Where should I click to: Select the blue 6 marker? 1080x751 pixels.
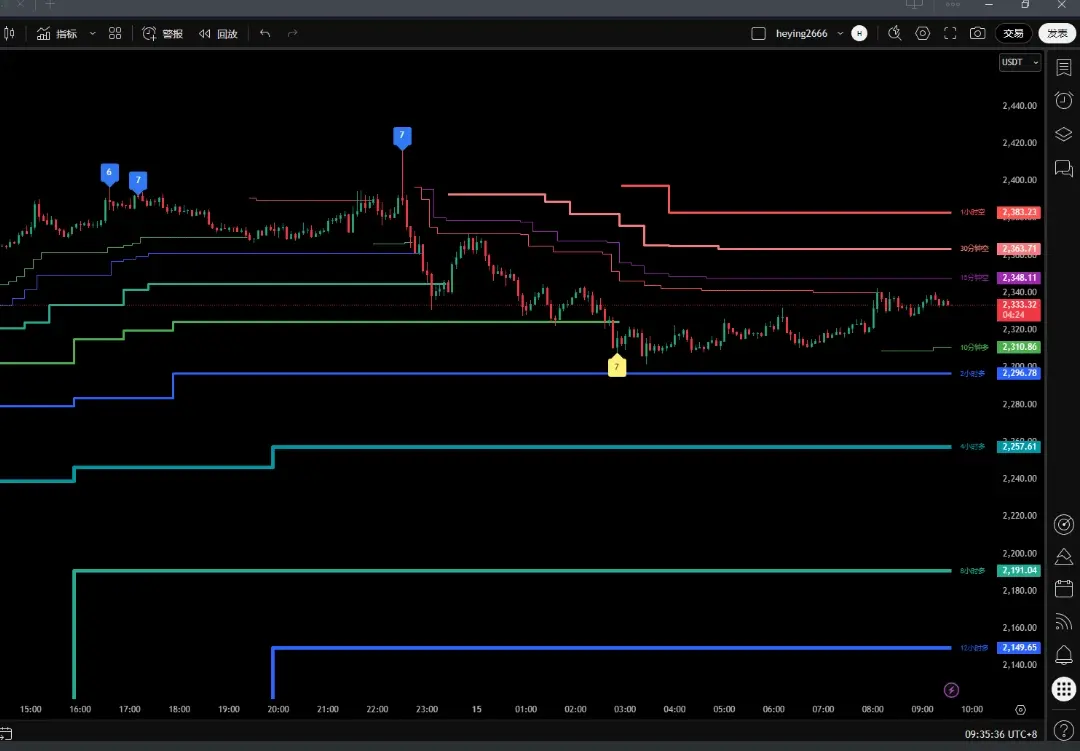point(109,174)
